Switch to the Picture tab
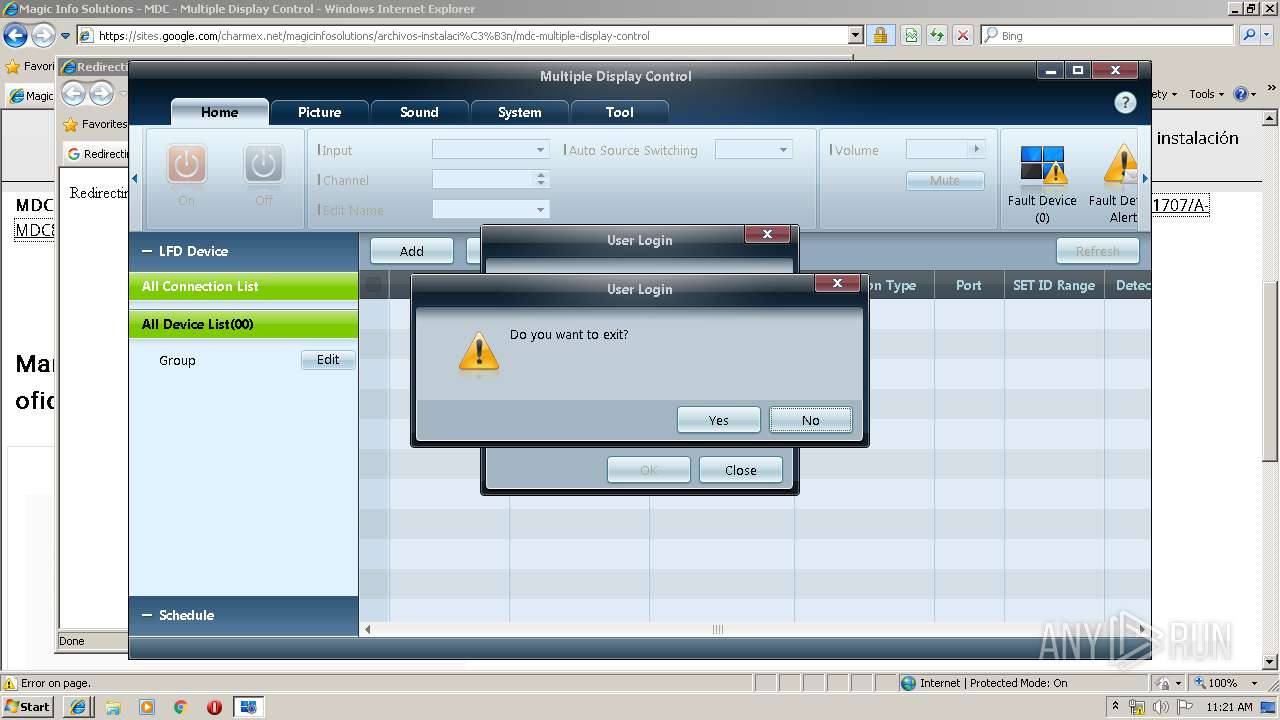The image size is (1280, 720). tap(319, 112)
